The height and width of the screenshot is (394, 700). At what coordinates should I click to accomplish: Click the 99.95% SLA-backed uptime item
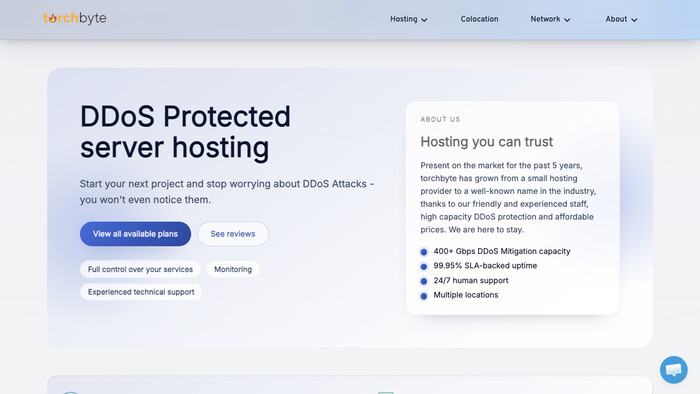[x=485, y=265]
